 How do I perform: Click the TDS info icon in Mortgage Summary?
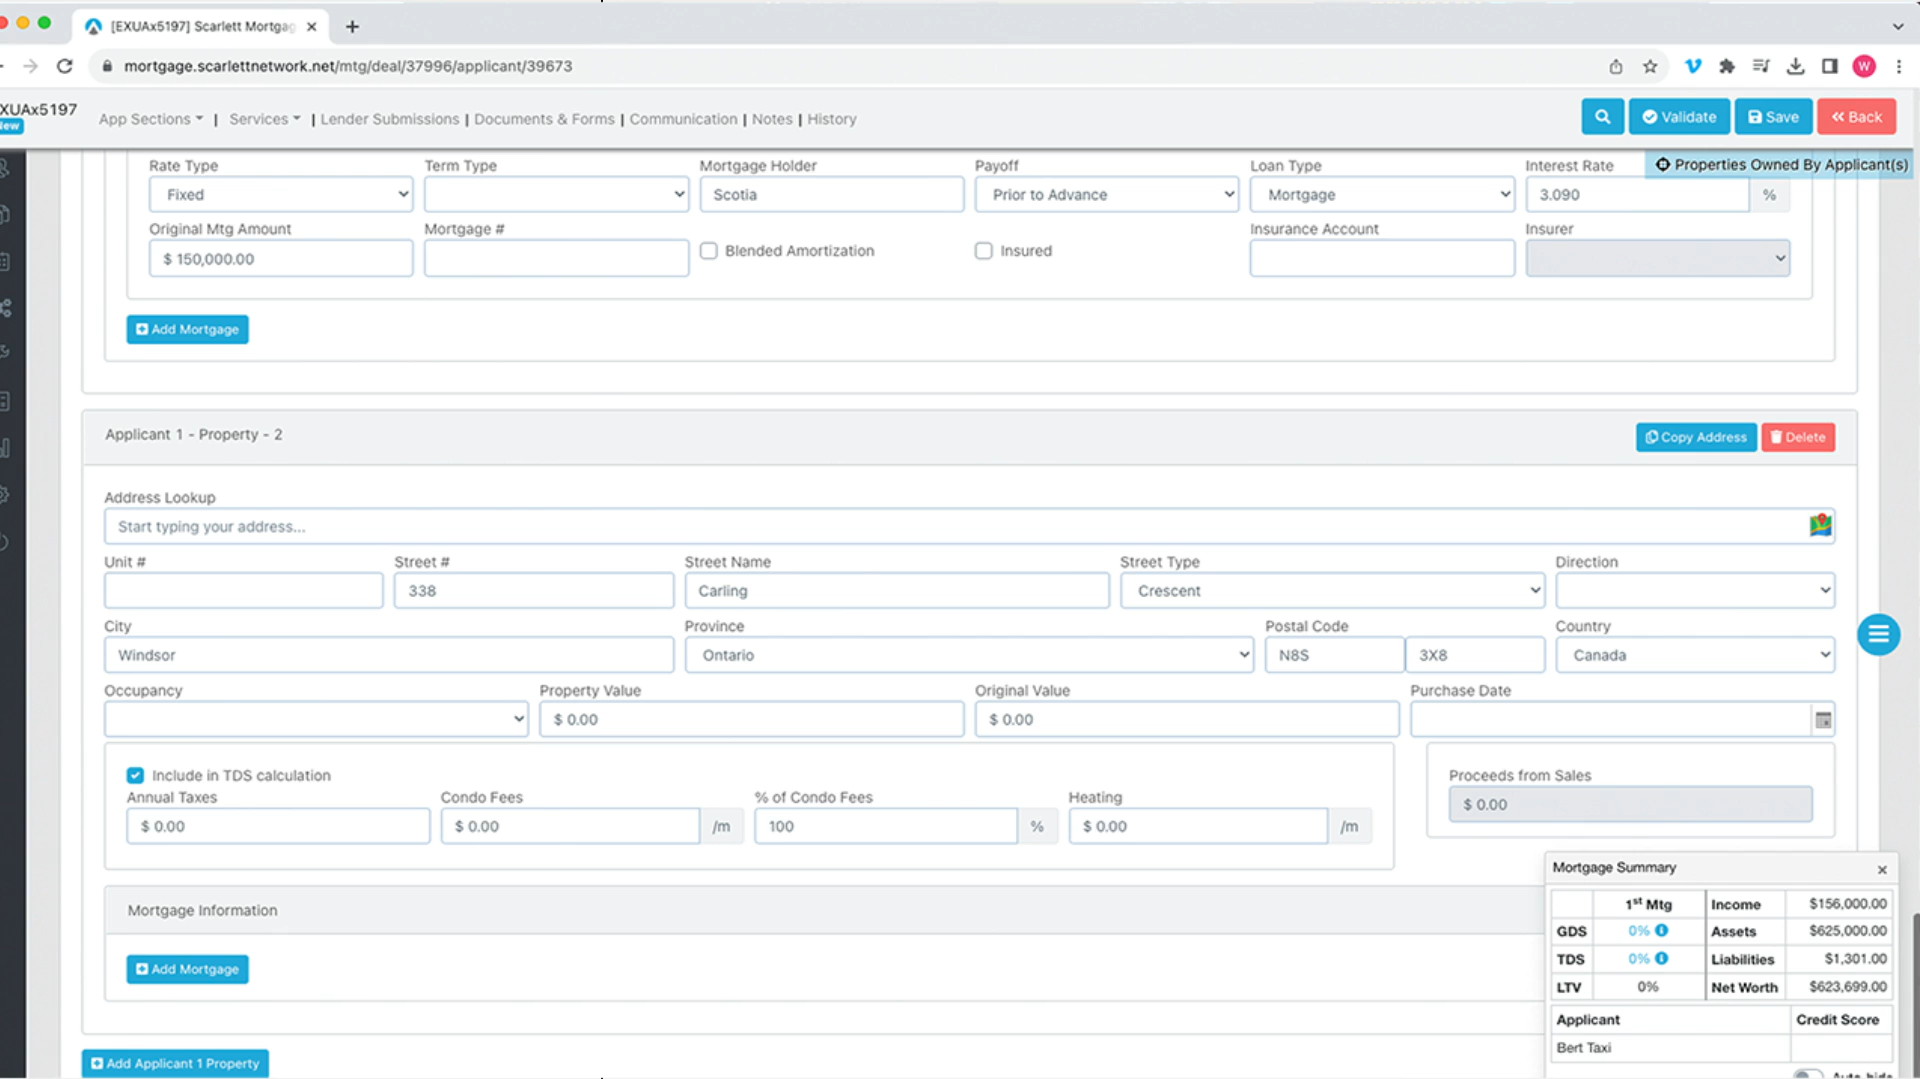[1661, 959]
